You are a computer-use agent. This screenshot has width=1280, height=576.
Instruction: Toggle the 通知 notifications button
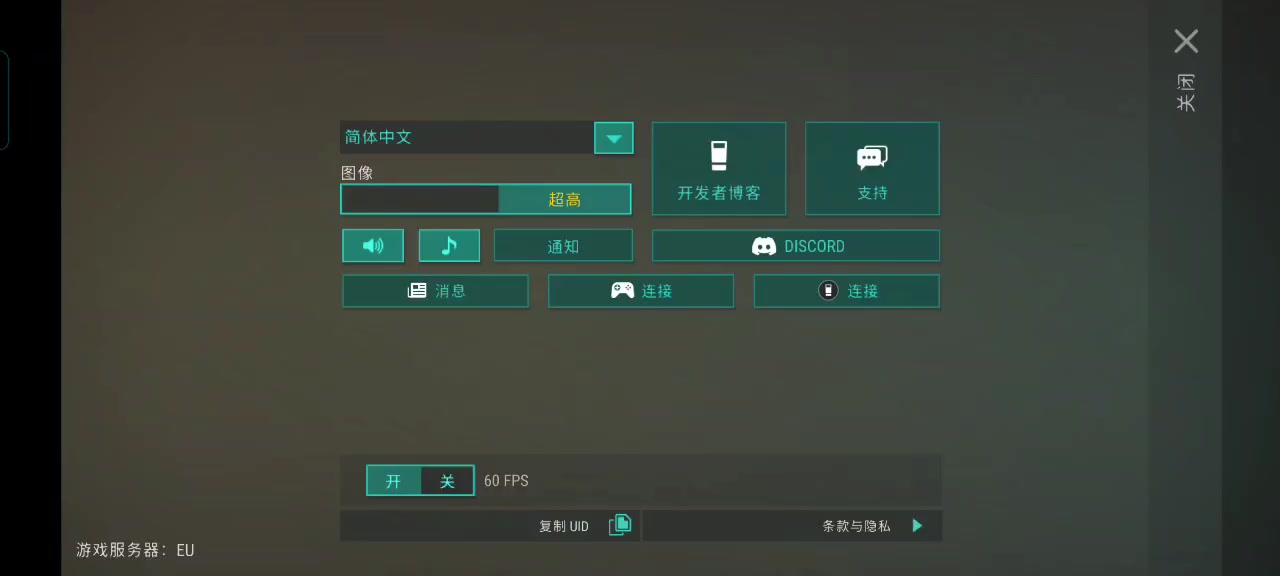pos(563,245)
